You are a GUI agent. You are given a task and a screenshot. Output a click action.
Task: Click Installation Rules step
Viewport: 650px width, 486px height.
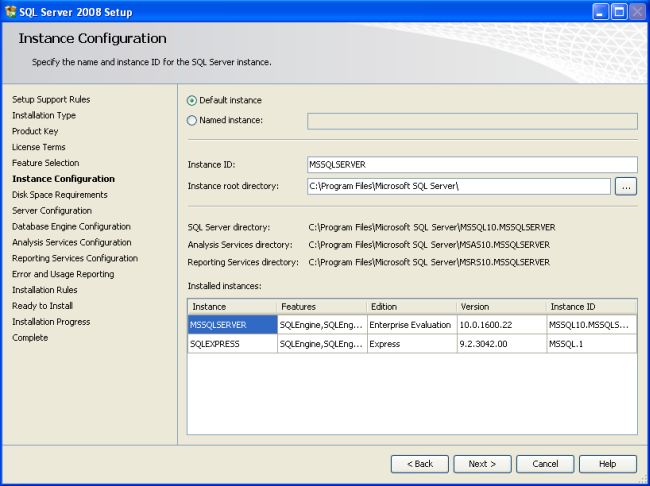(x=45, y=290)
